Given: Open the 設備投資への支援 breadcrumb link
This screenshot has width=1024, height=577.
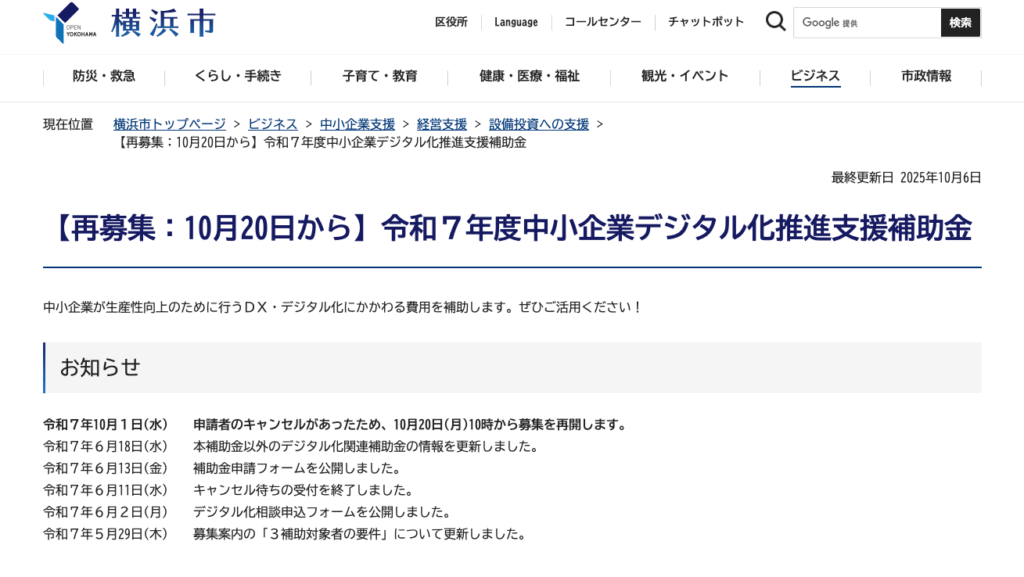Looking at the screenshot, I should pyautogui.click(x=539, y=124).
